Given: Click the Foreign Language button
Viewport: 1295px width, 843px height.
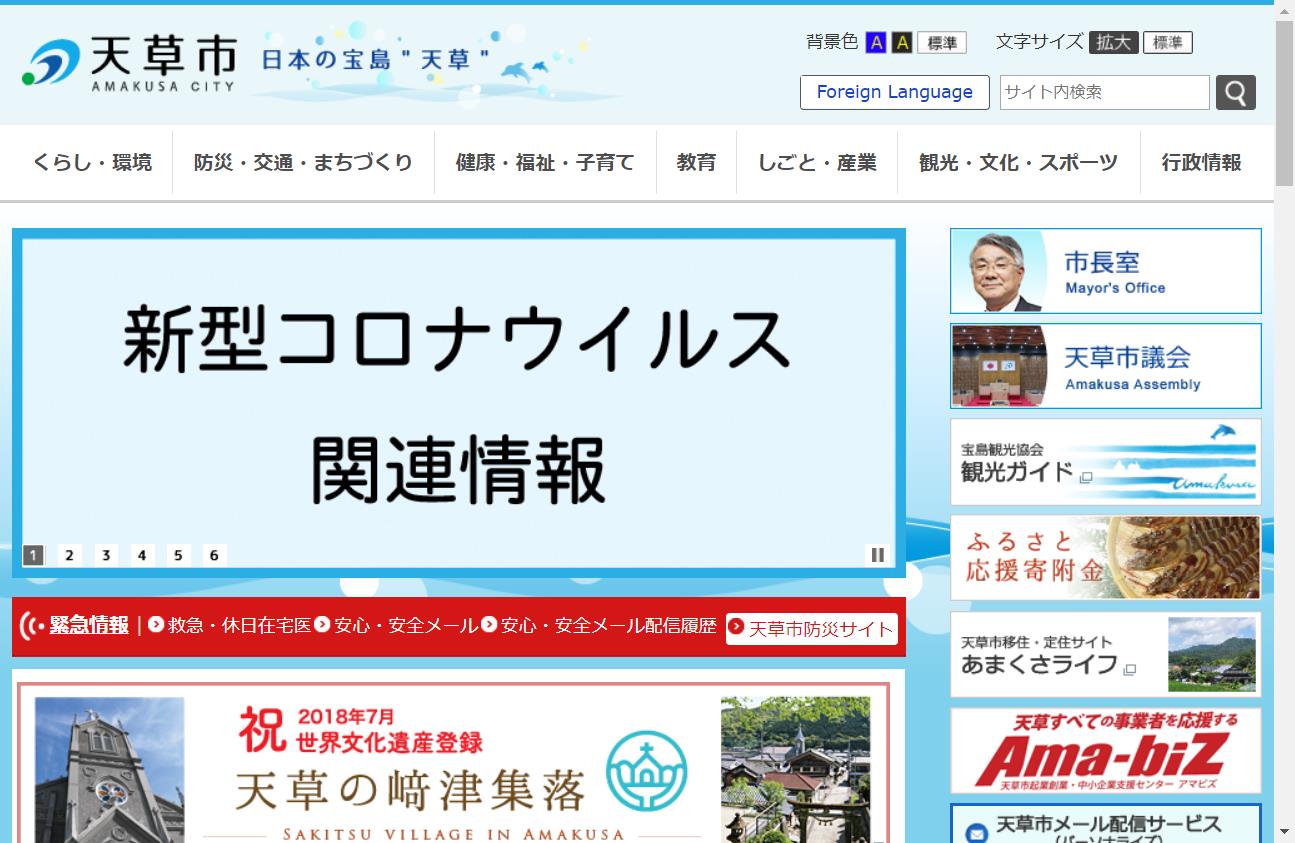Looking at the screenshot, I should point(894,92).
